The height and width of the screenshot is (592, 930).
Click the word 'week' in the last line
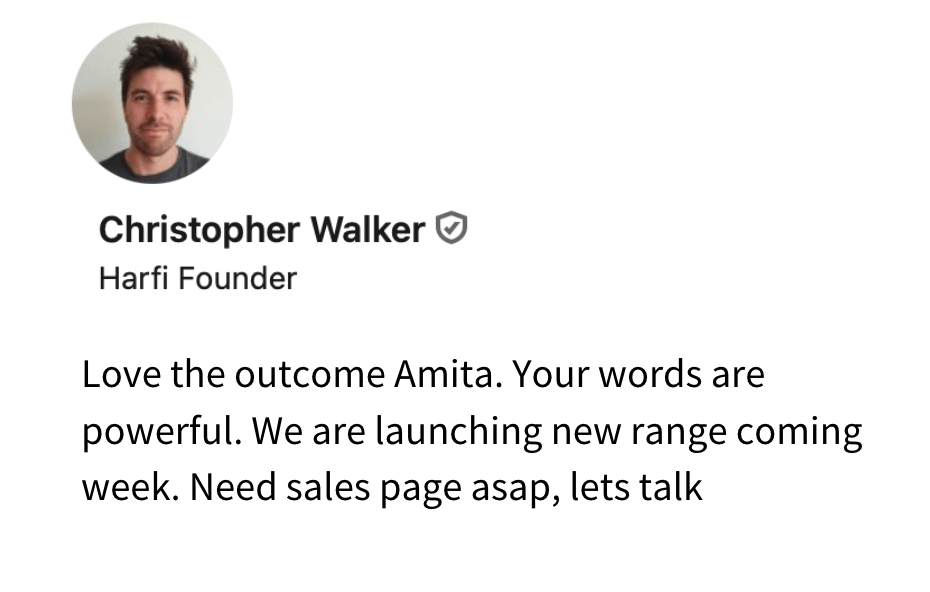tap(130, 488)
